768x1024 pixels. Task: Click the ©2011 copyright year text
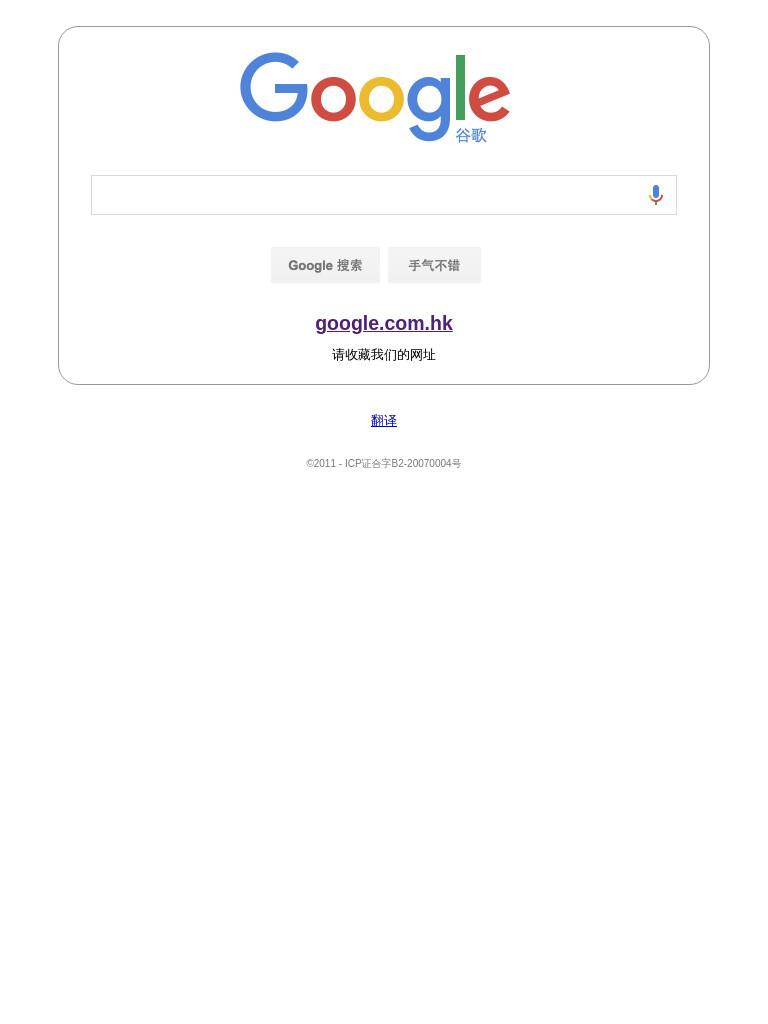coord(321,464)
